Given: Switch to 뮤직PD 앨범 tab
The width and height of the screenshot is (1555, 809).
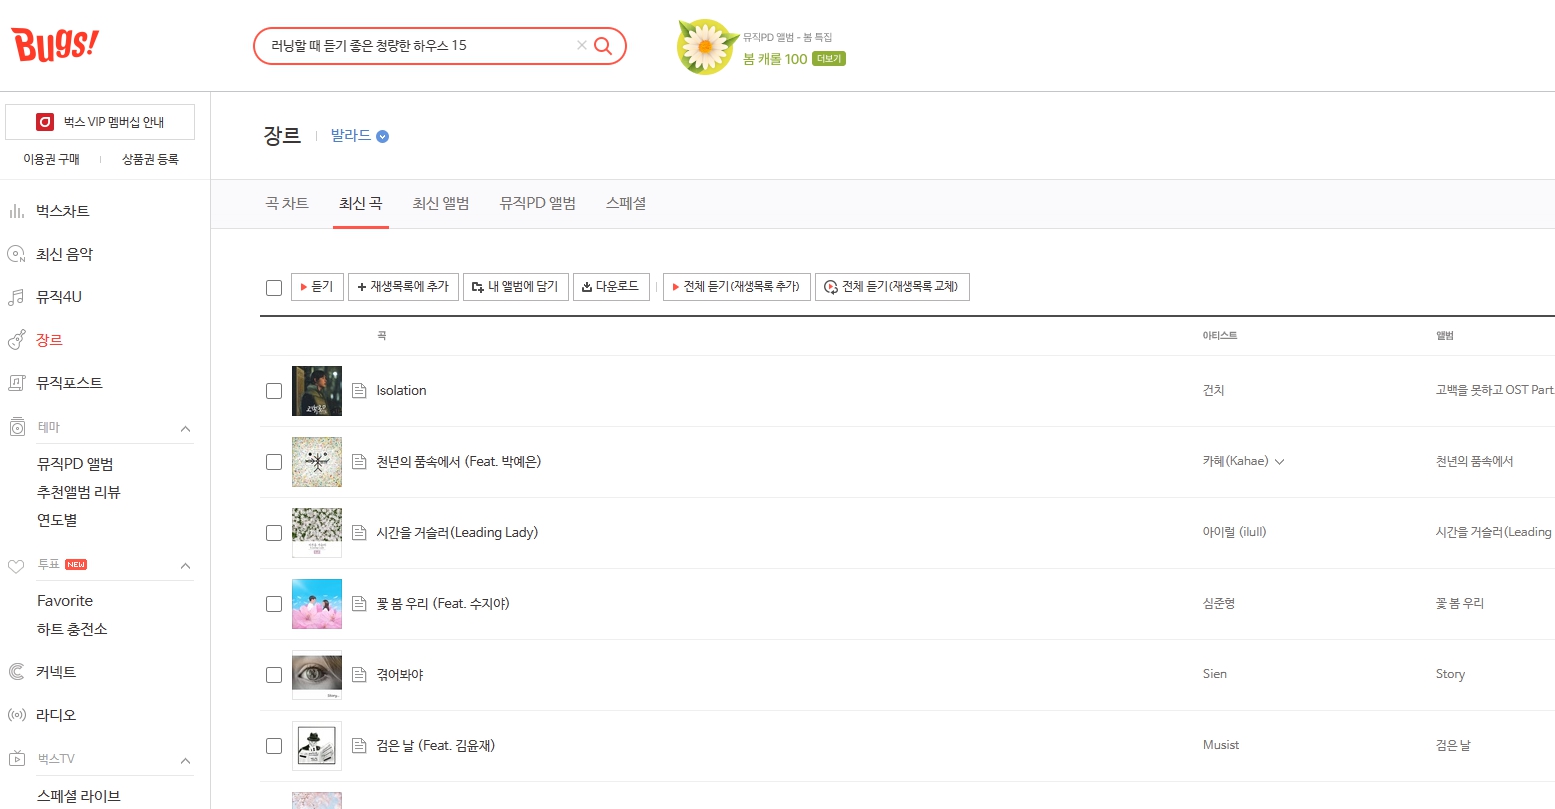Looking at the screenshot, I should 538,203.
